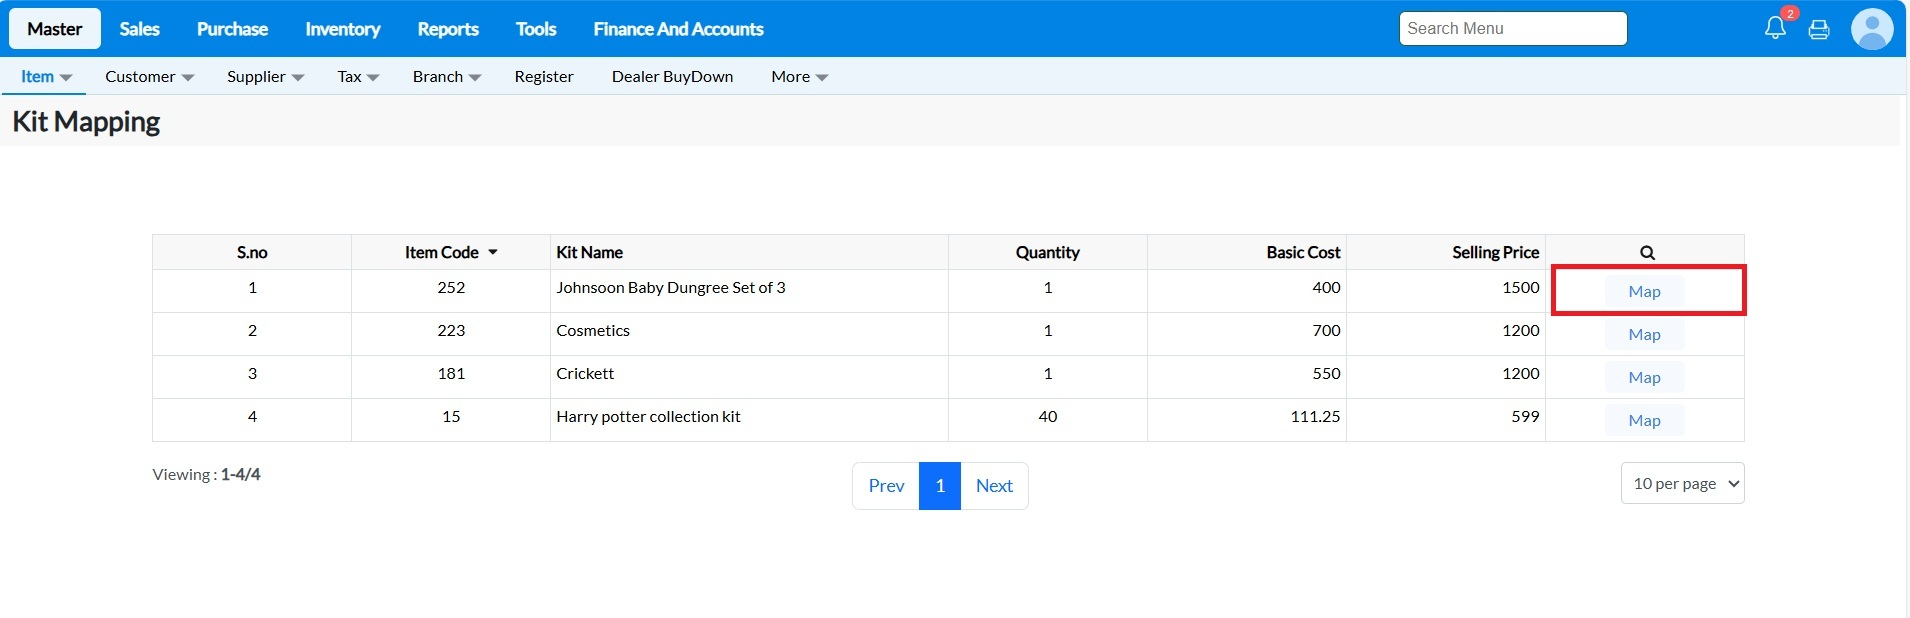Go to Finance And Accounts
1910x618 pixels.
click(x=678, y=29)
